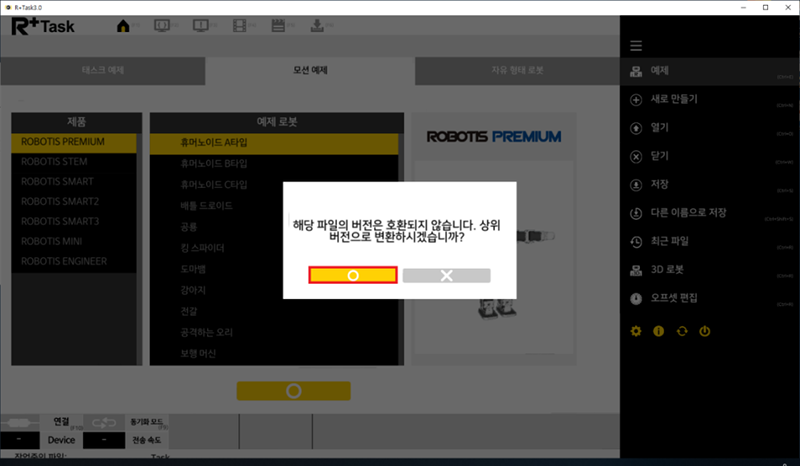This screenshot has height=466, width=800.
Task: Open the hamburger menu icon
Action: pos(635,46)
